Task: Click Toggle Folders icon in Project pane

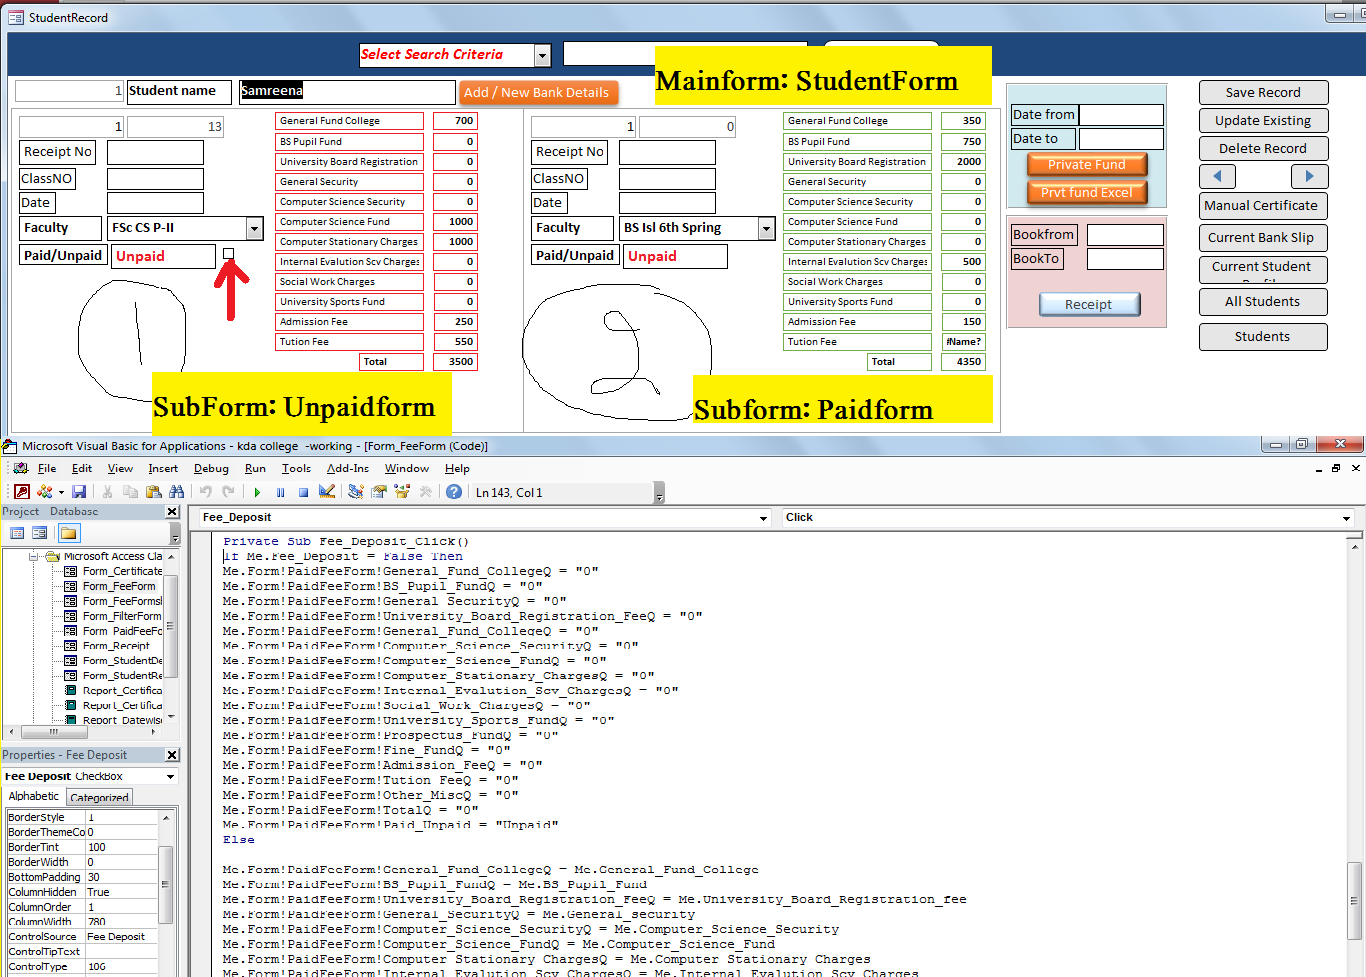Action: pos(67,533)
